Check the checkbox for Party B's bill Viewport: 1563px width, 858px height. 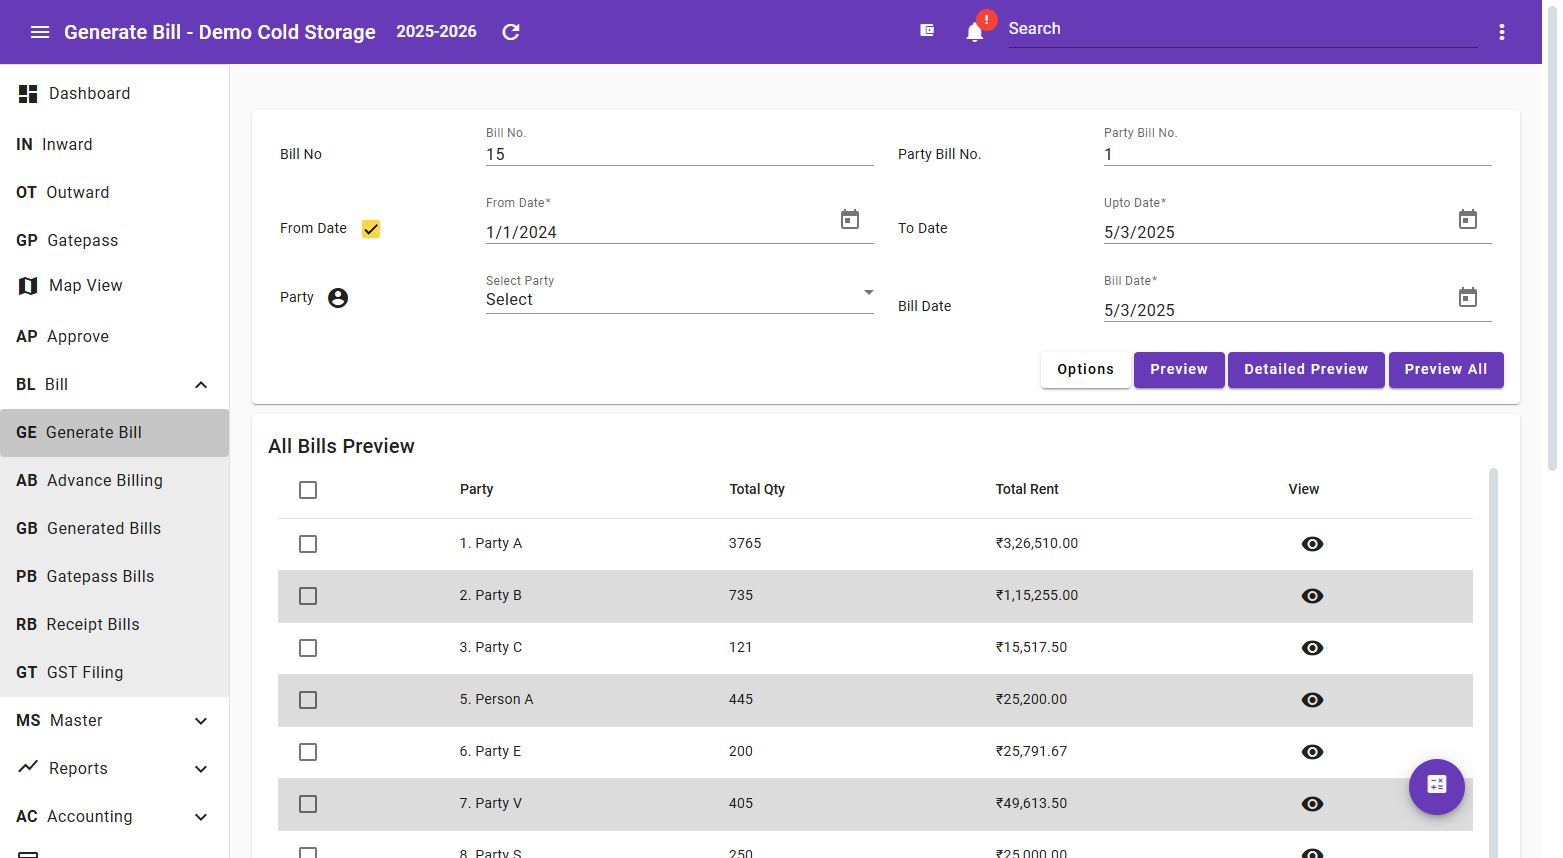click(308, 595)
